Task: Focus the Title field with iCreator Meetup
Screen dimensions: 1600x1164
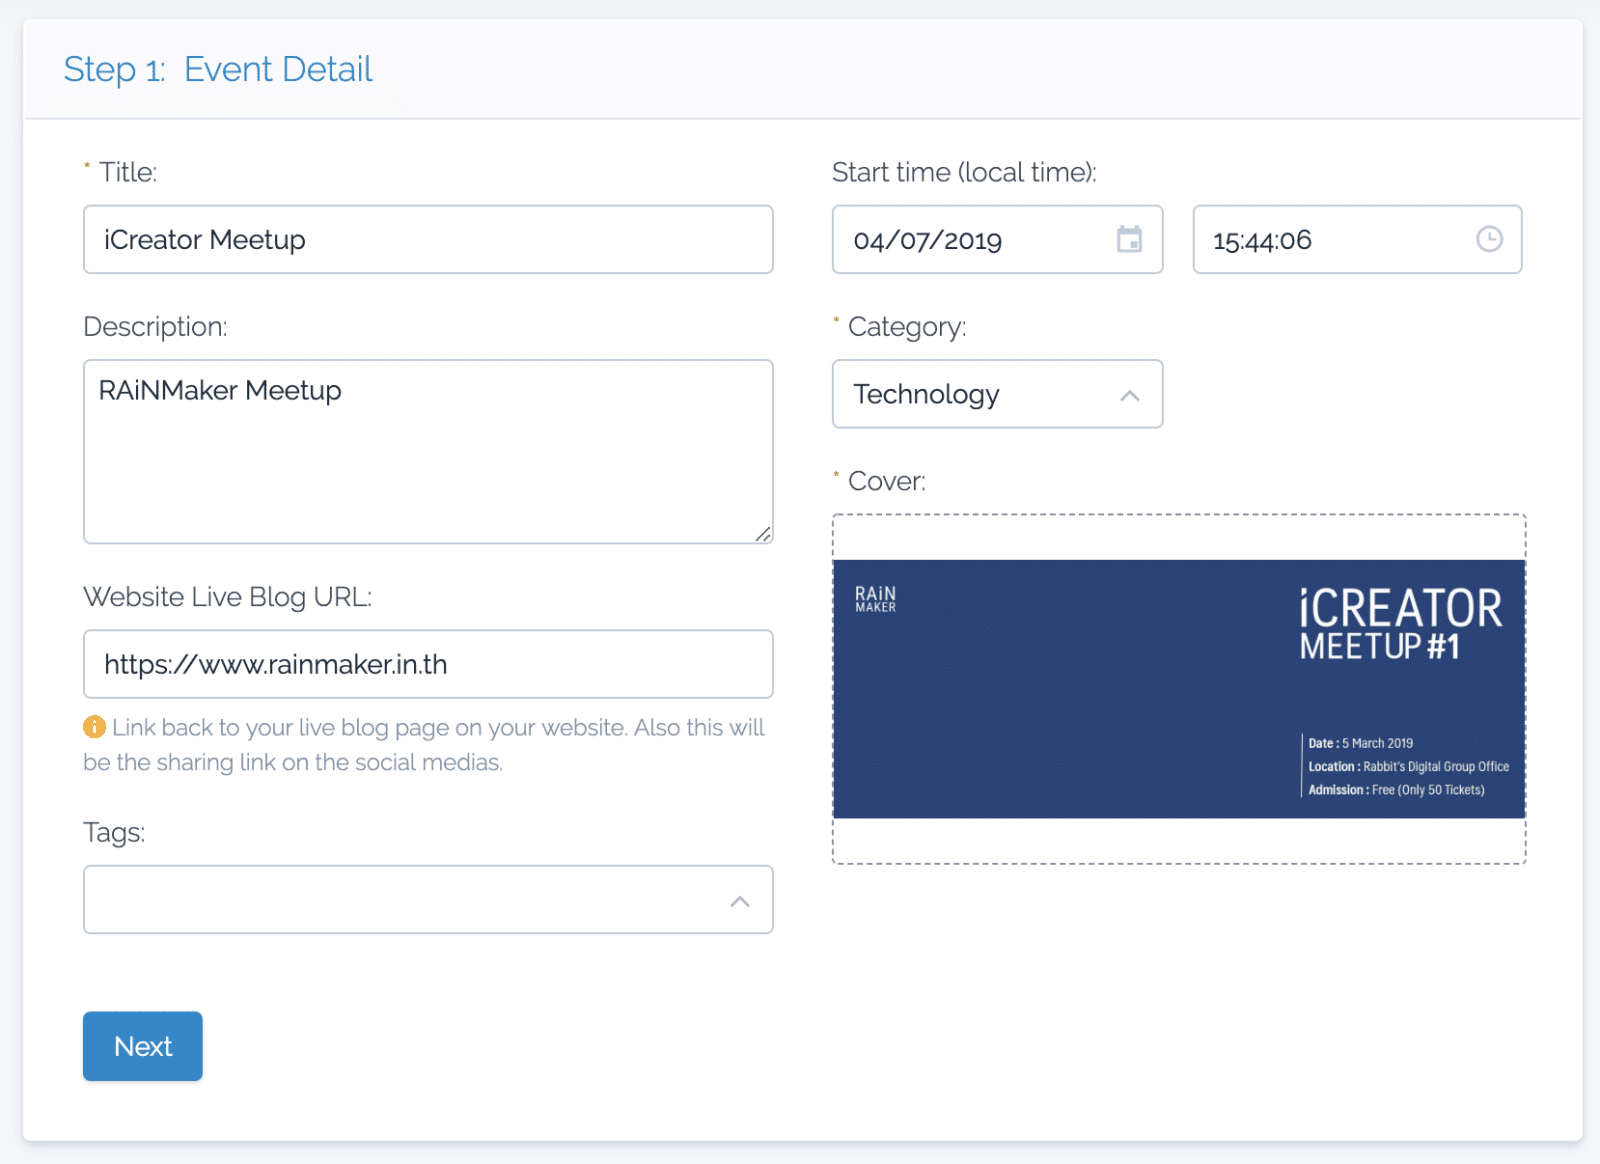Action: coord(428,240)
